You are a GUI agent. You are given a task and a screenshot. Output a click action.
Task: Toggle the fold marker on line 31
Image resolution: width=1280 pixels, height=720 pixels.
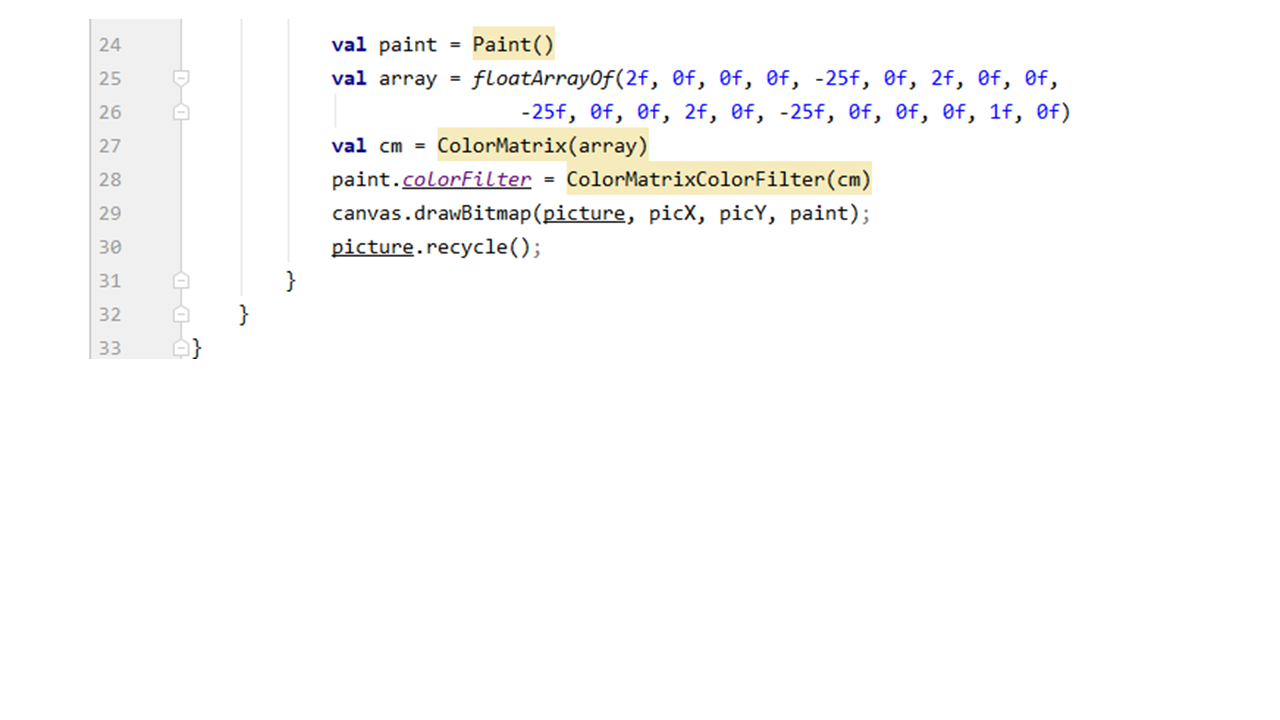(x=181, y=280)
